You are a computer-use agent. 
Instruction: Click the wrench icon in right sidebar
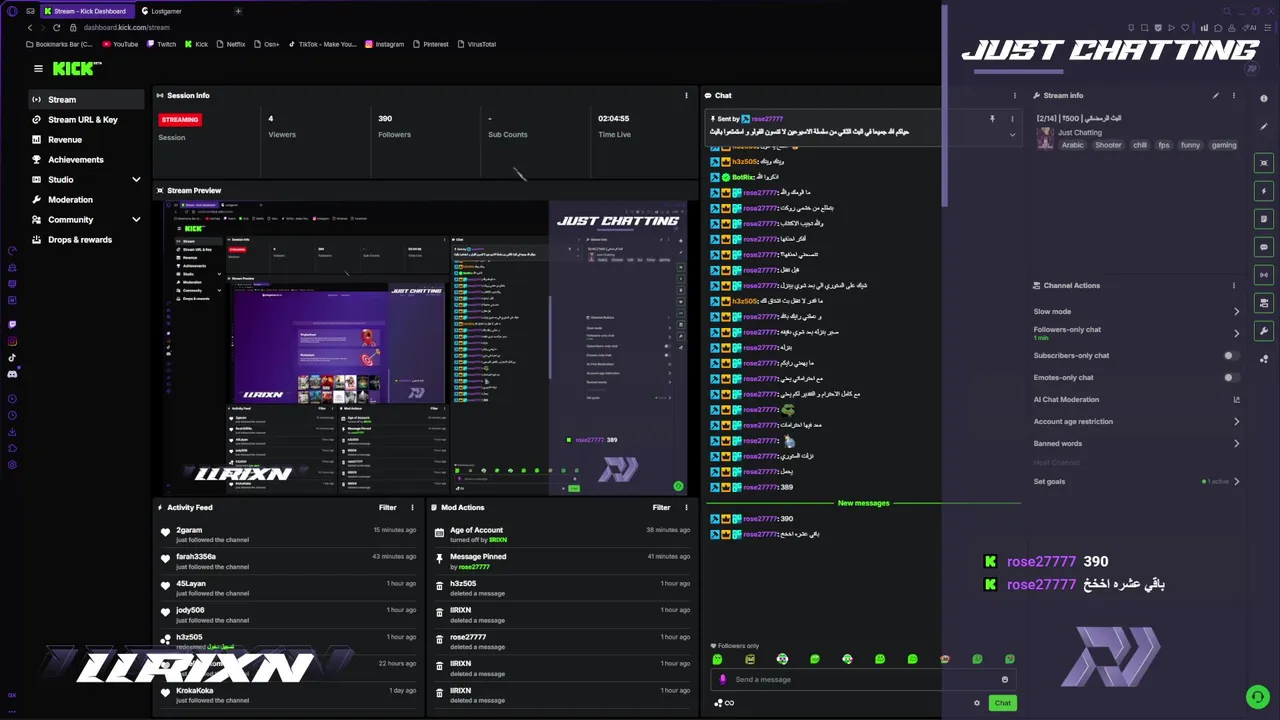(x=1264, y=331)
